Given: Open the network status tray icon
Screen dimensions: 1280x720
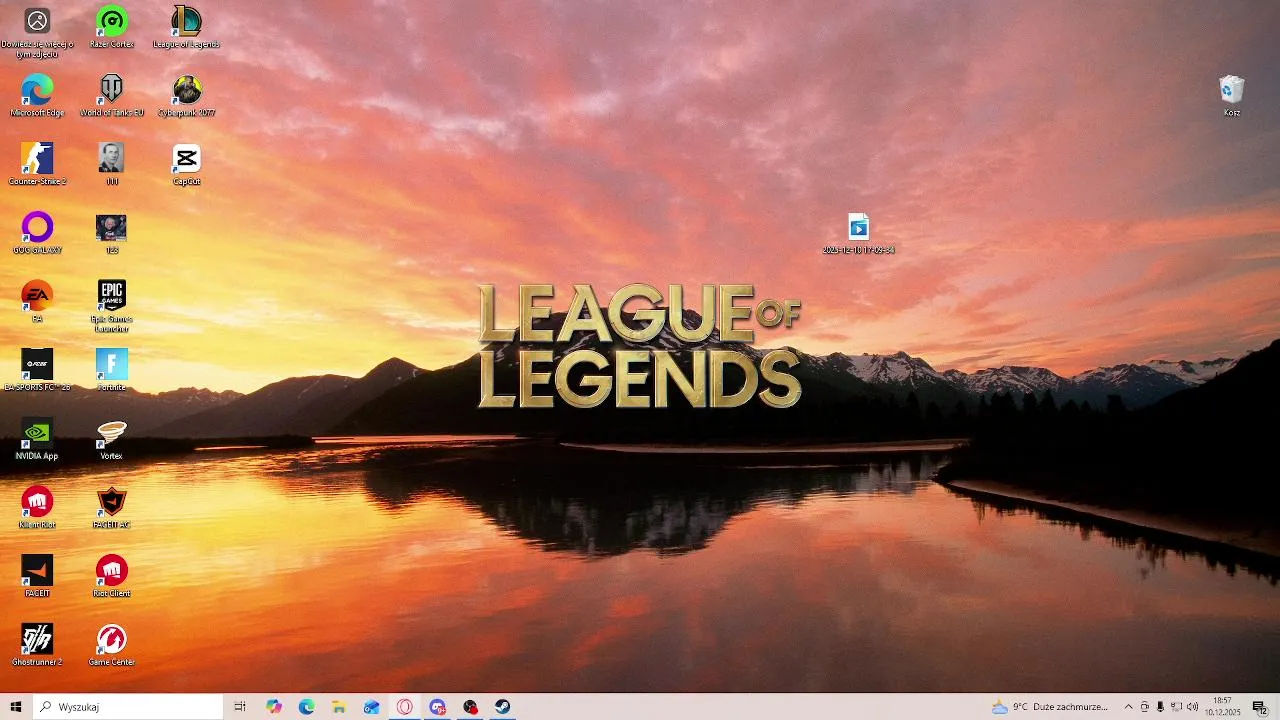Looking at the screenshot, I should (x=1176, y=707).
